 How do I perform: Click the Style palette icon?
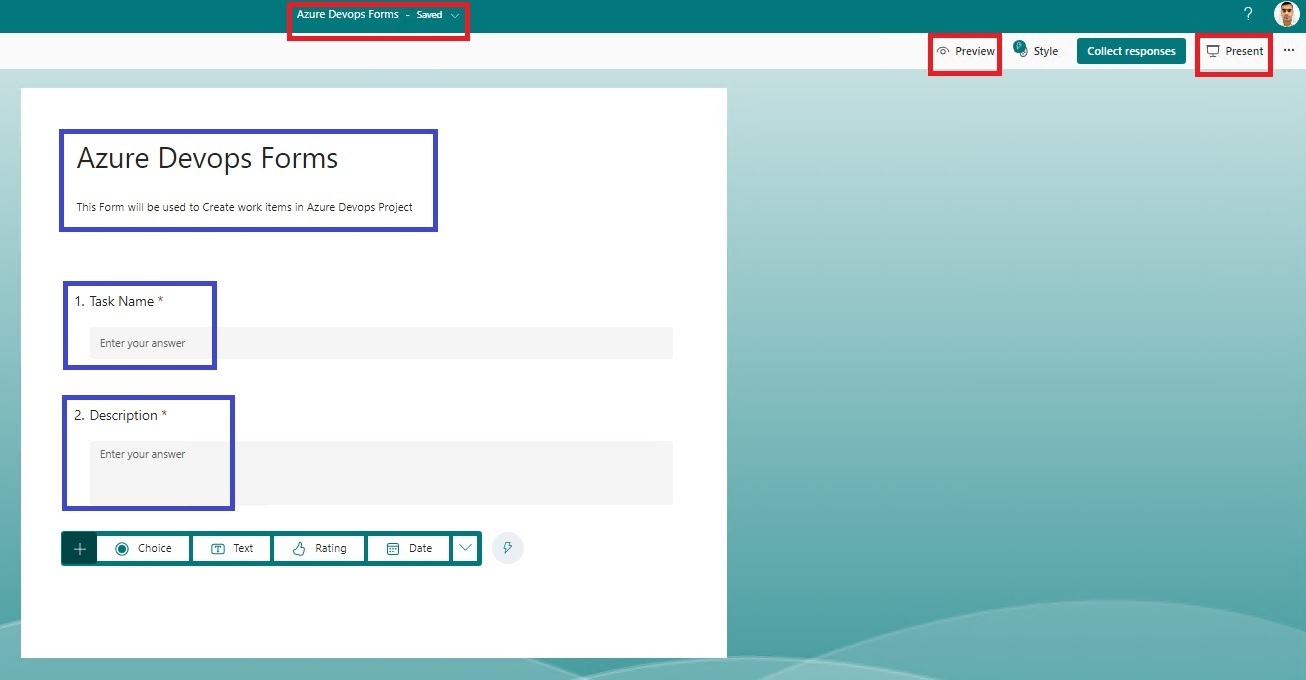pyautogui.click(x=1020, y=49)
